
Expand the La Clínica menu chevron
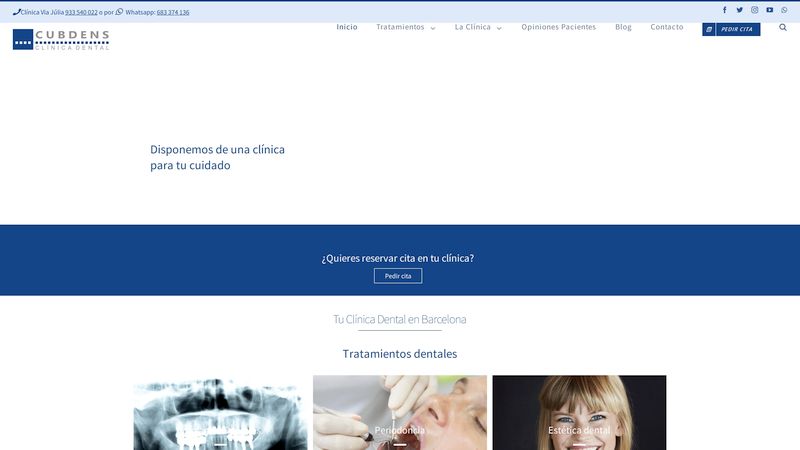(499, 28)
